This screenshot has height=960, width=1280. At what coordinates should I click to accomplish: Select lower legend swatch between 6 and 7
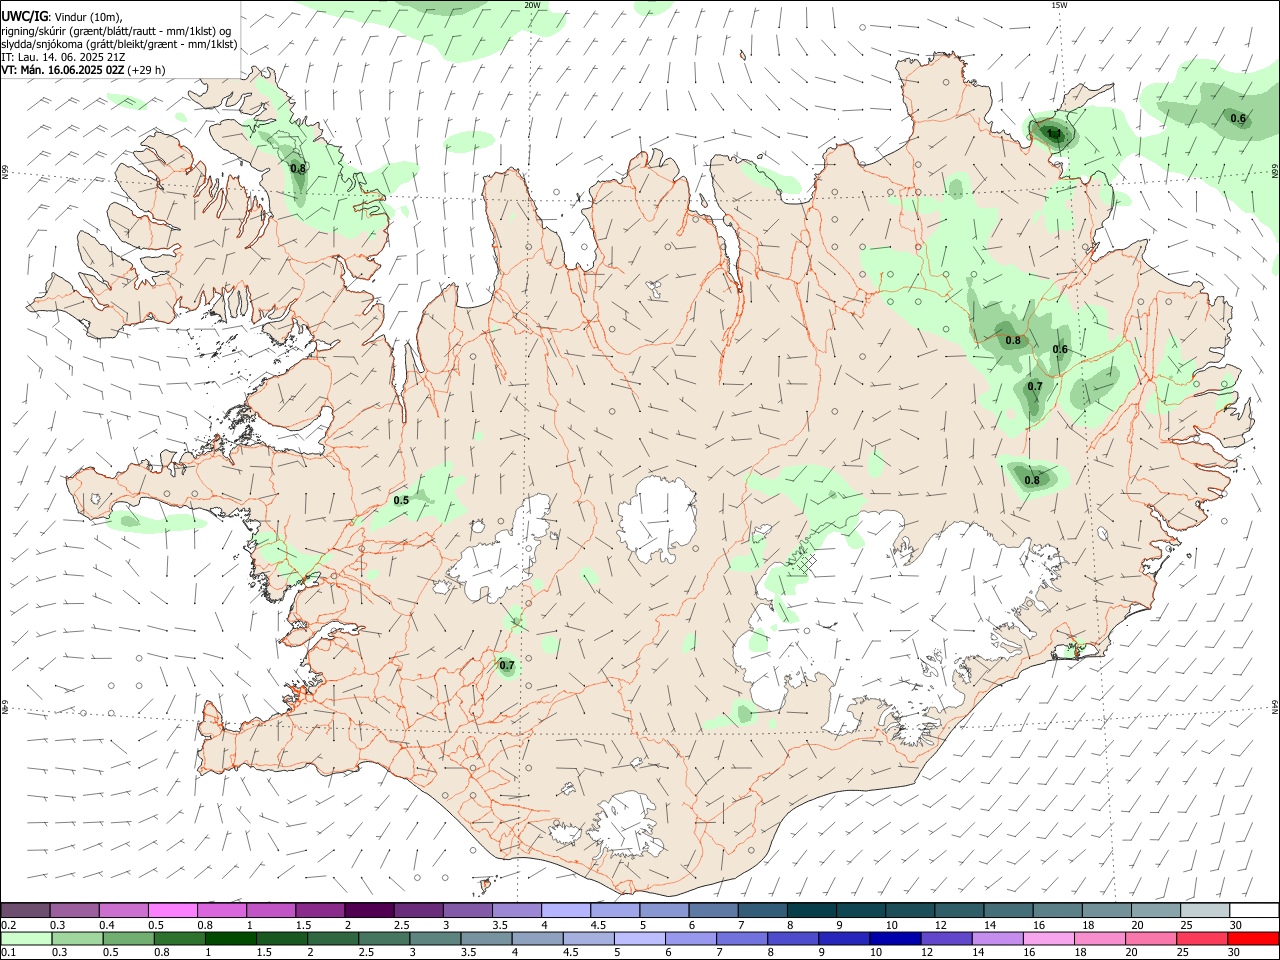[x=690, y=938]
